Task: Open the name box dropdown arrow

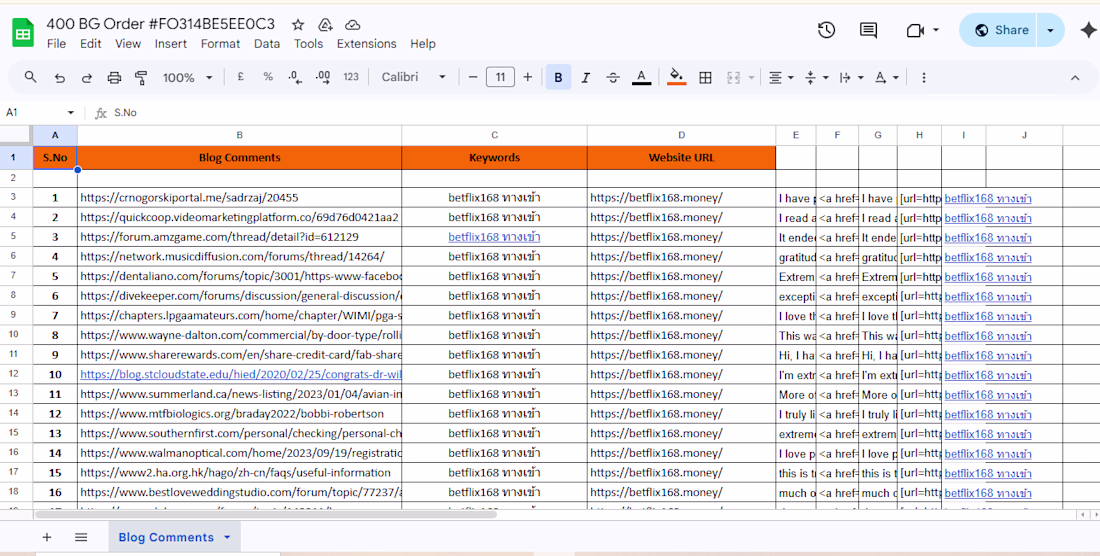Action: pos(70,112)
